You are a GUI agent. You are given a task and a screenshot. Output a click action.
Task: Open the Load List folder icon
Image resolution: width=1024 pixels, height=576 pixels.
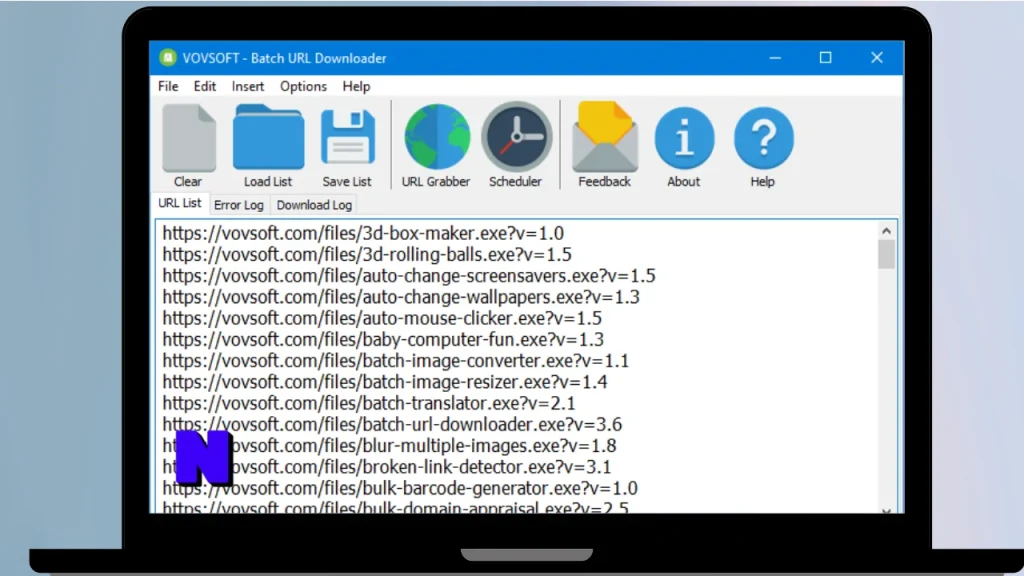coord(268,138)
